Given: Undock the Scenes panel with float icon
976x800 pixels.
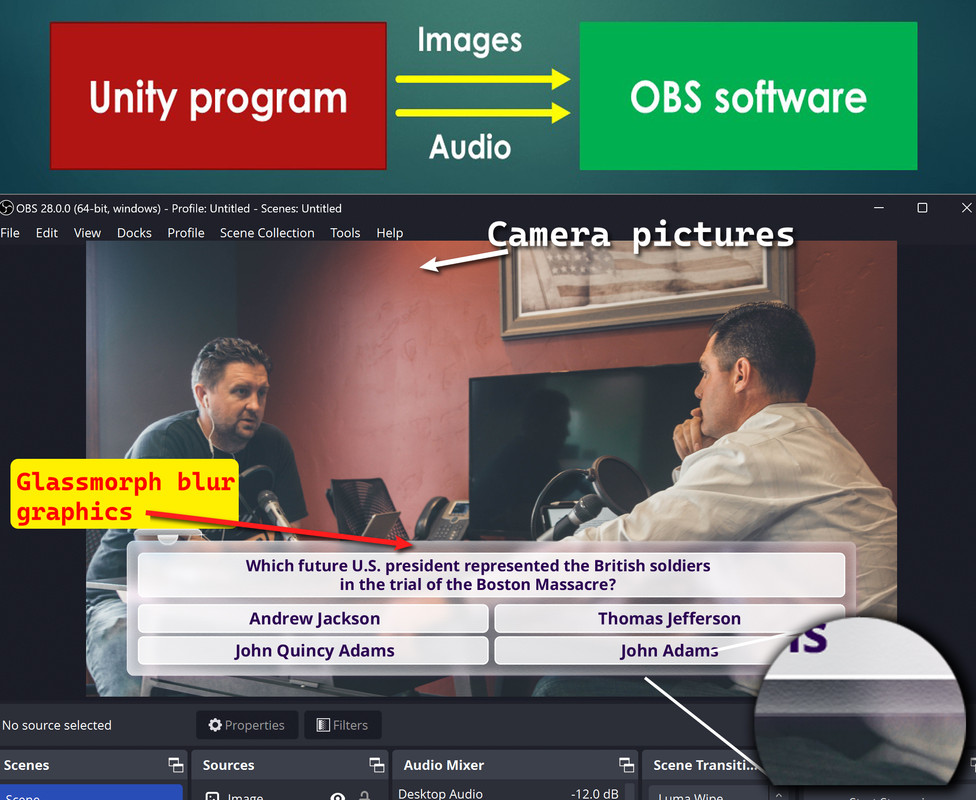Looking at the screenshot, I should coord(176,765).
